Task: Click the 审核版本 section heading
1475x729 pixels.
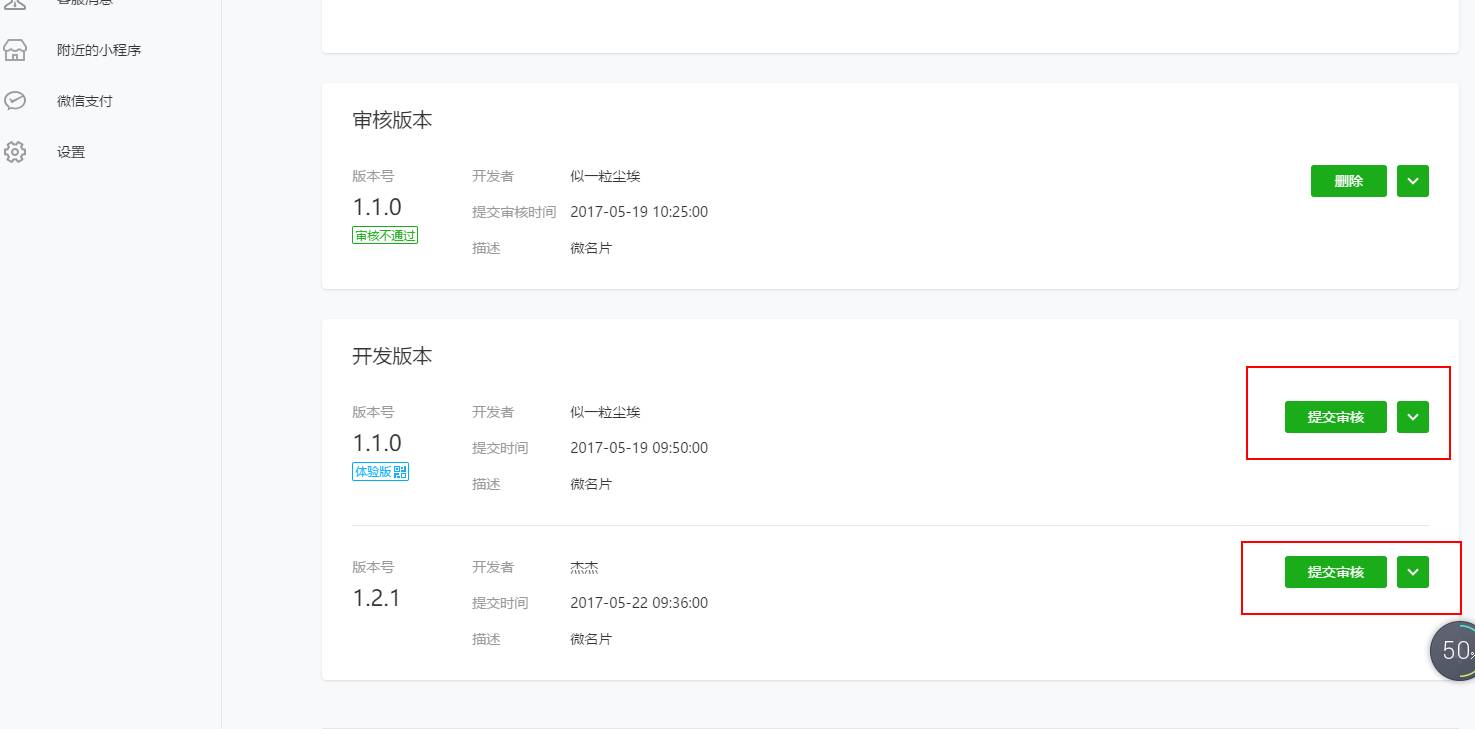Action: click(392, 120)
